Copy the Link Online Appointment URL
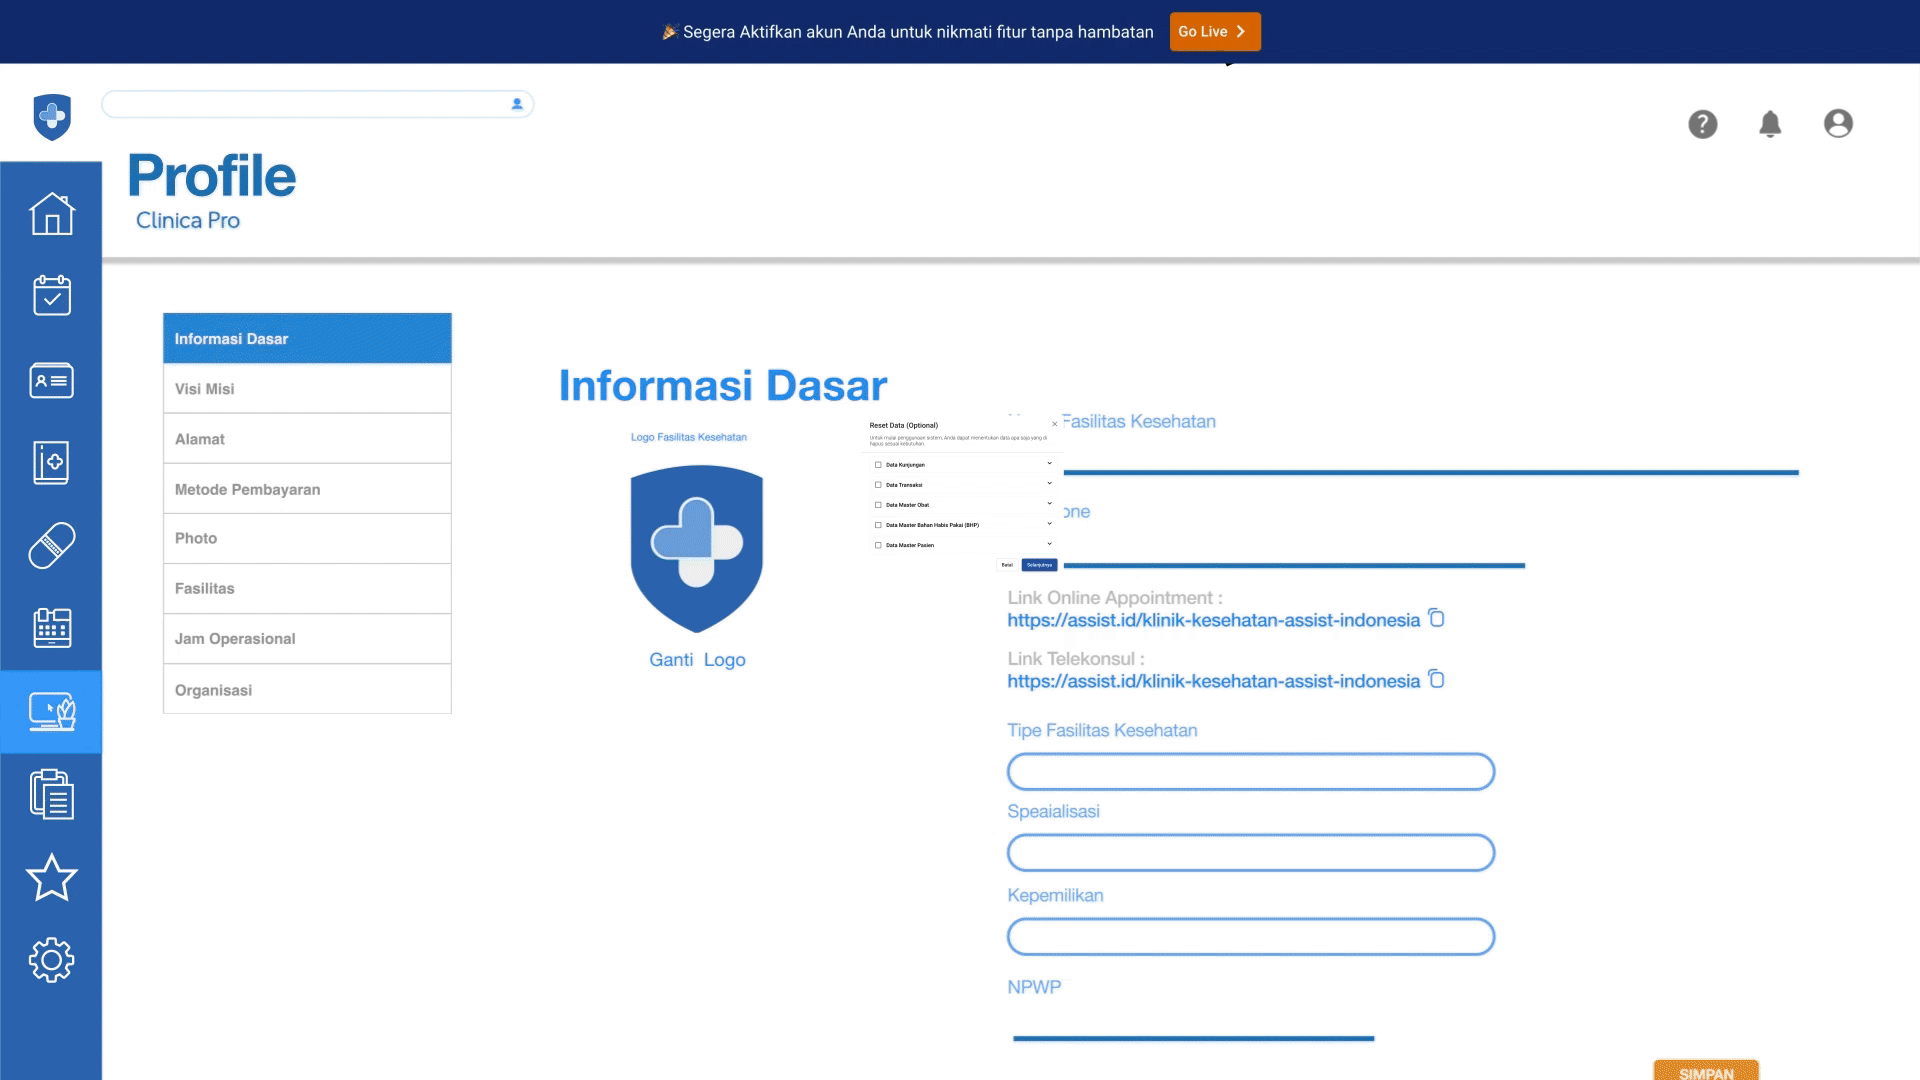Viewport: 1920px width, 1080px height. point(1436,618)
